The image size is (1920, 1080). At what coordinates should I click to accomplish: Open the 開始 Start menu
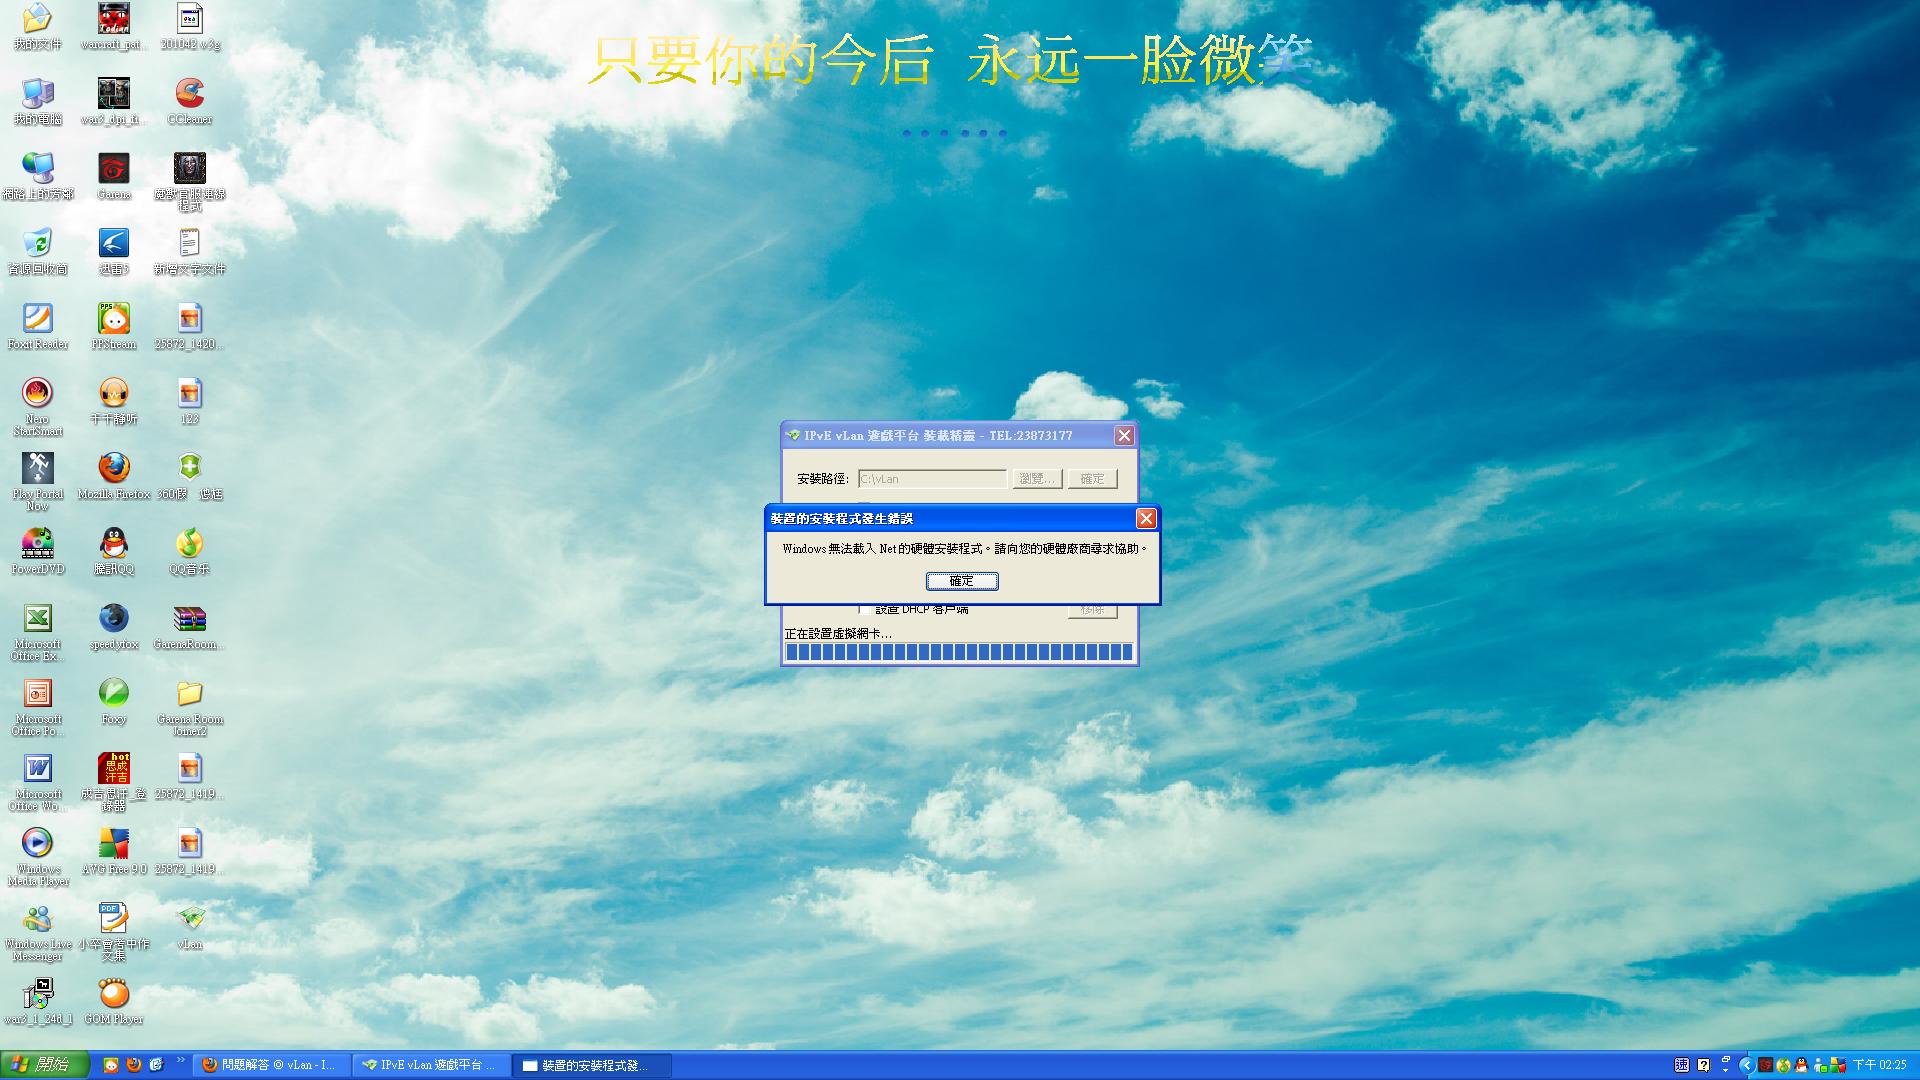click(44, 1065)
